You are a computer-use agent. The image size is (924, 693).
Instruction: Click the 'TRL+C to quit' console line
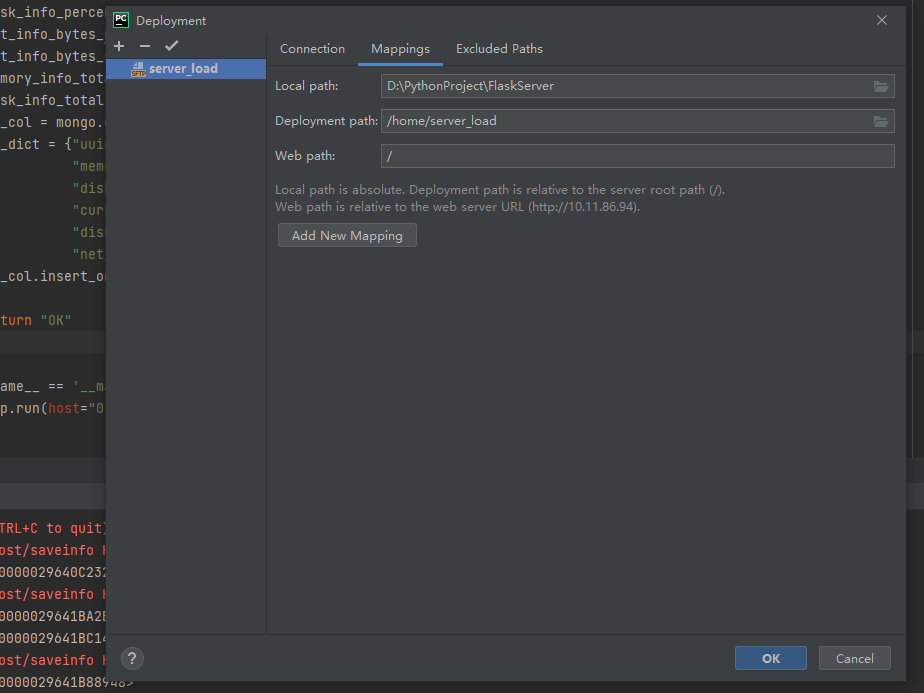pyautogui.click(x=53, y=528)
